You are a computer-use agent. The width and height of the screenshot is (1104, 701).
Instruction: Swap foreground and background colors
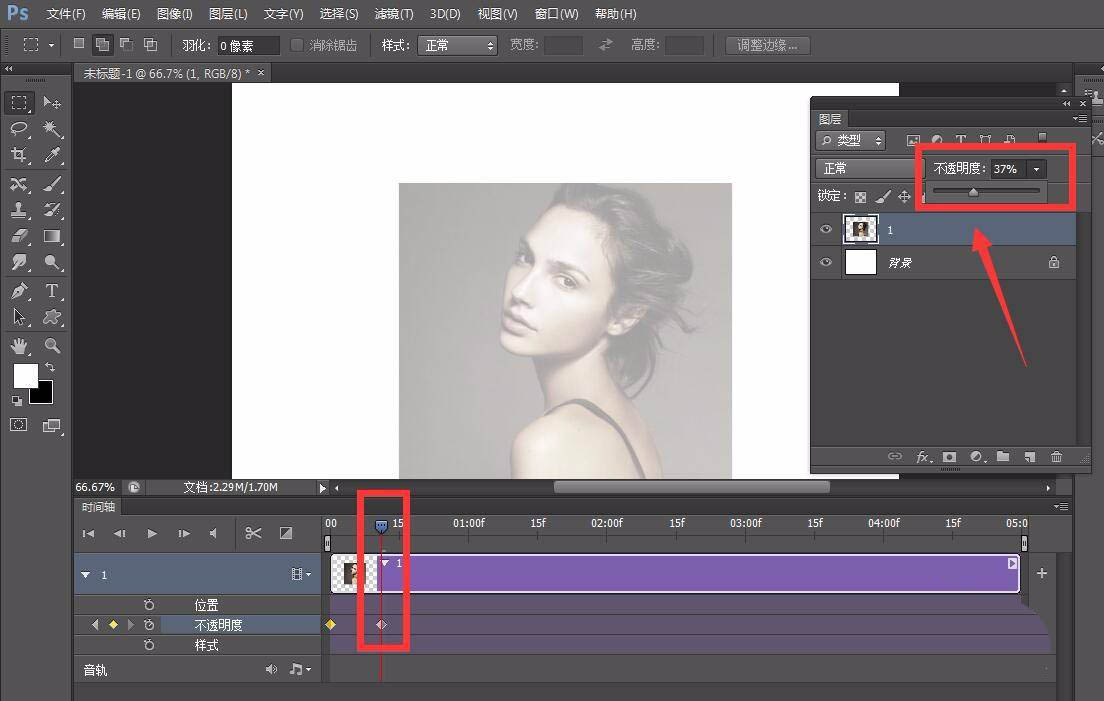(x=50, y=367)
